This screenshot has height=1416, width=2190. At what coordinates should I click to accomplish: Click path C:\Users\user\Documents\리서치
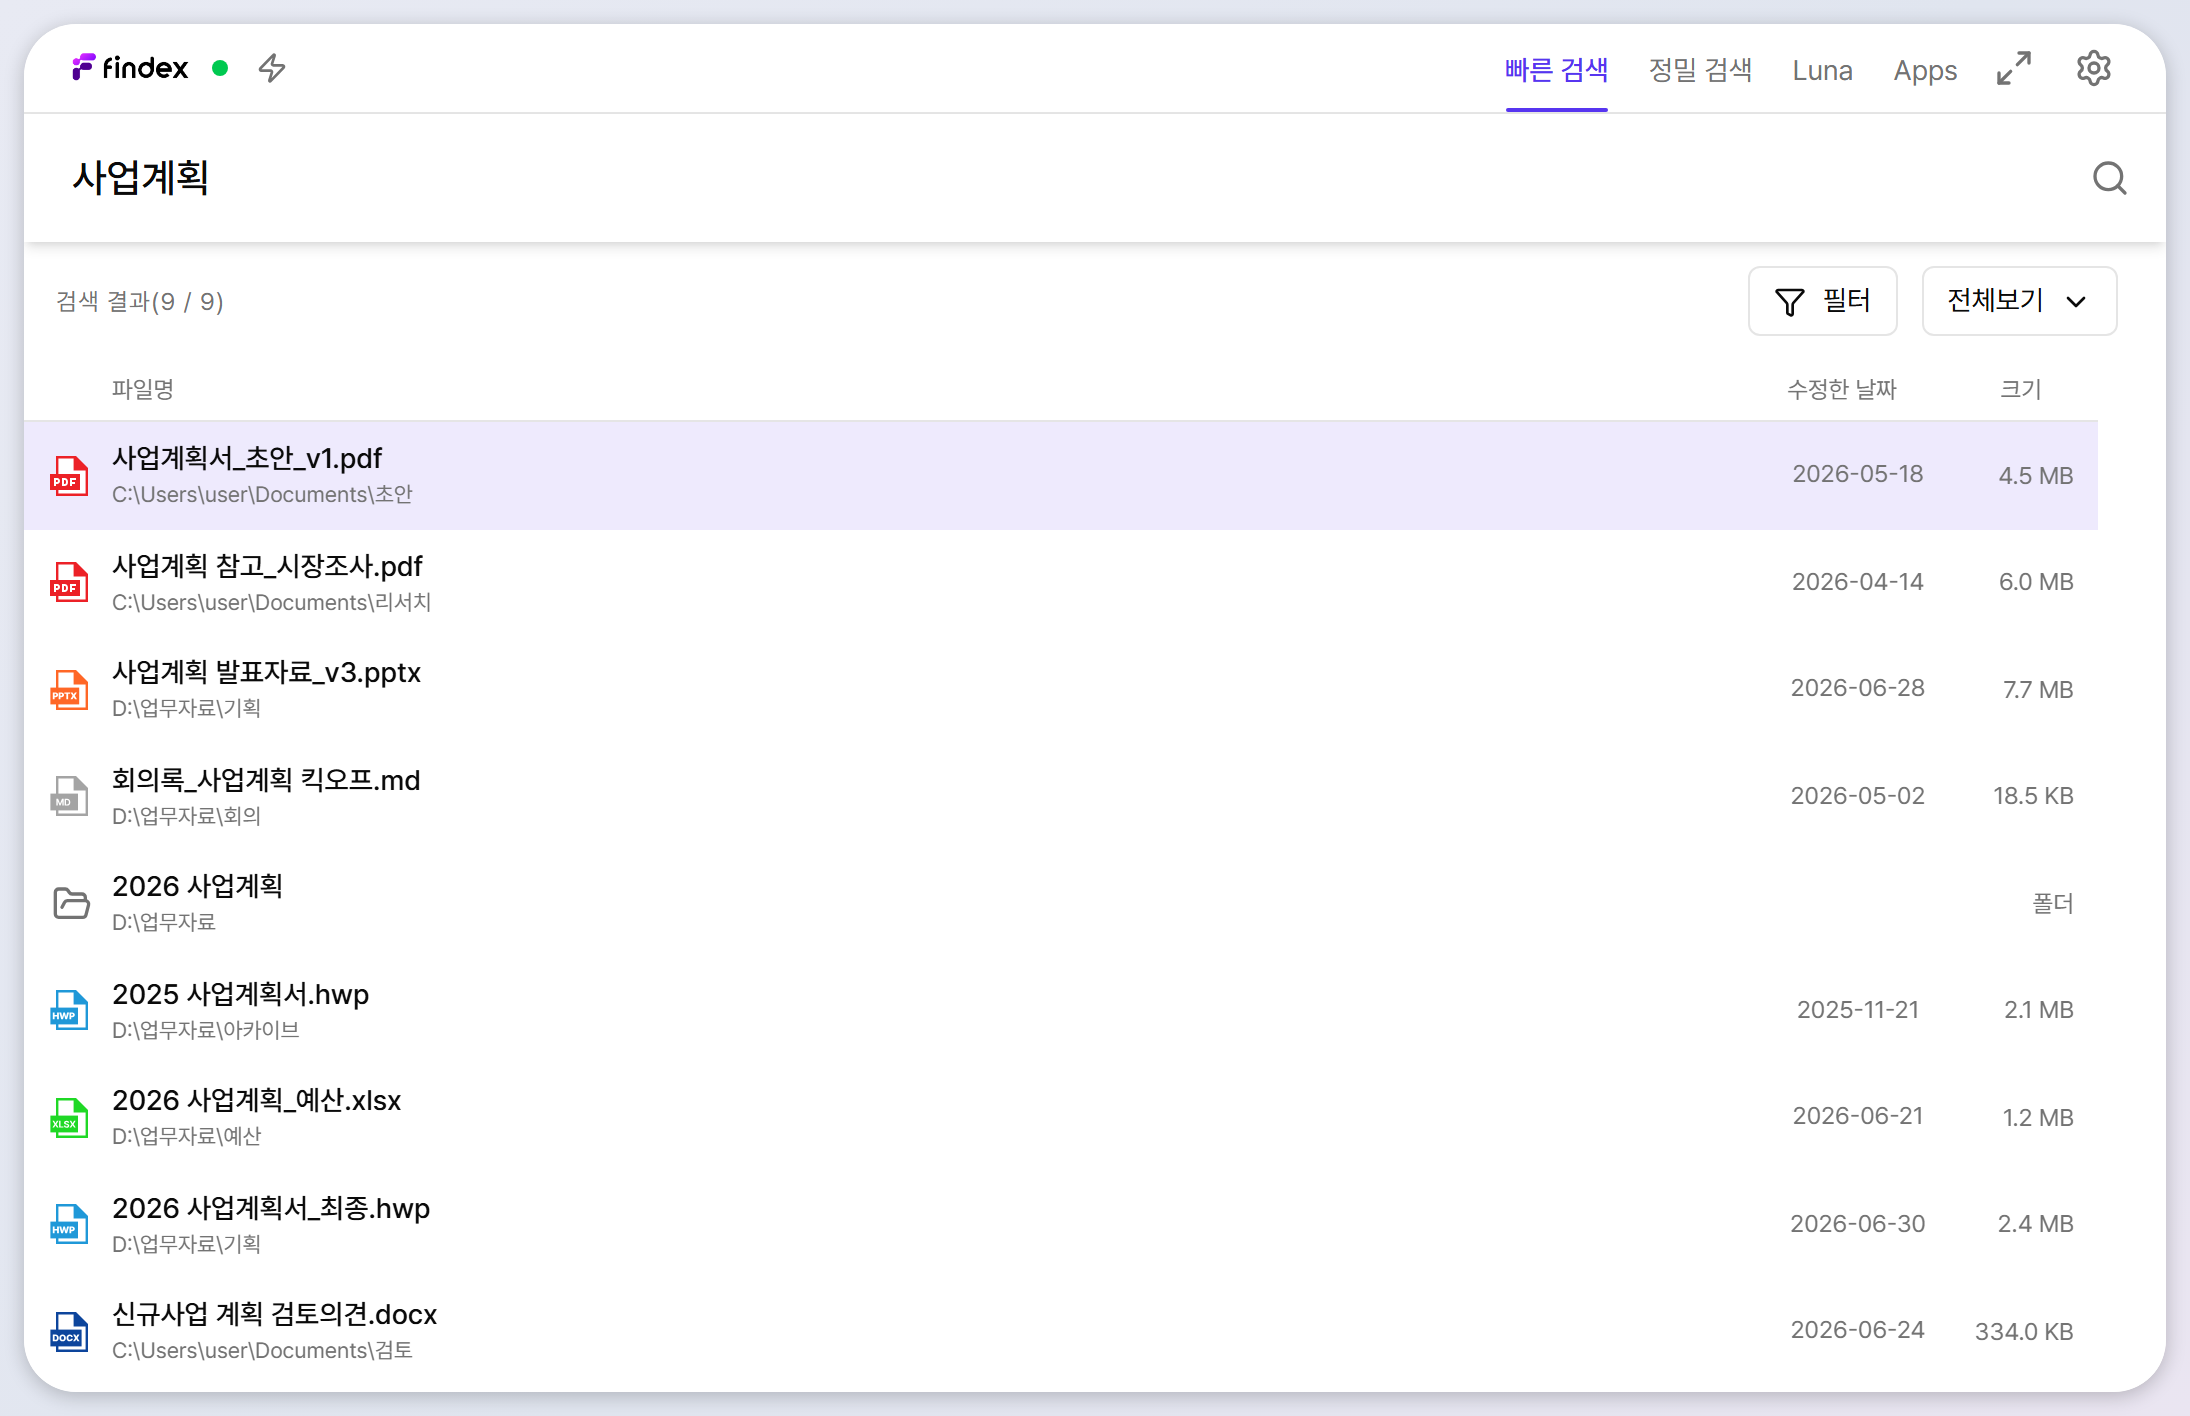coord(271,602)
